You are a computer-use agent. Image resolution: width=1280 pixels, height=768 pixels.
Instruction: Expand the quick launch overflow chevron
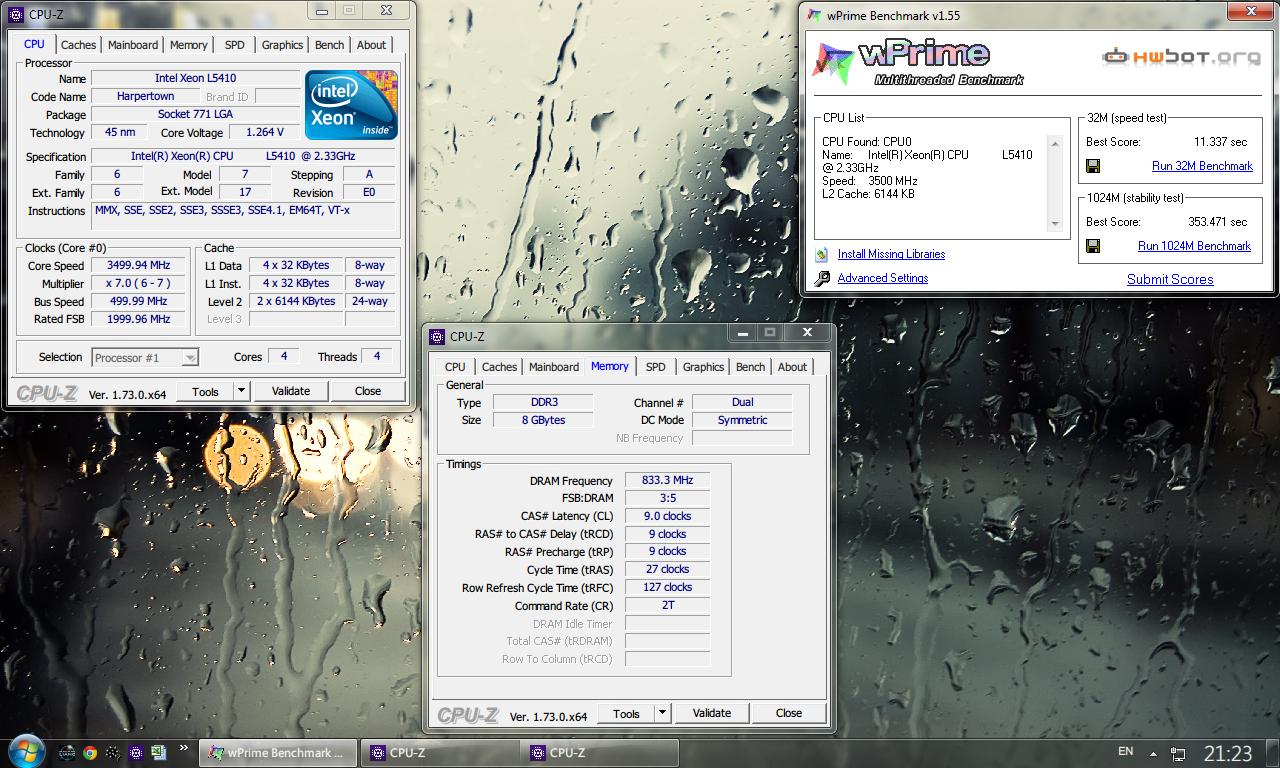[184, 747]
